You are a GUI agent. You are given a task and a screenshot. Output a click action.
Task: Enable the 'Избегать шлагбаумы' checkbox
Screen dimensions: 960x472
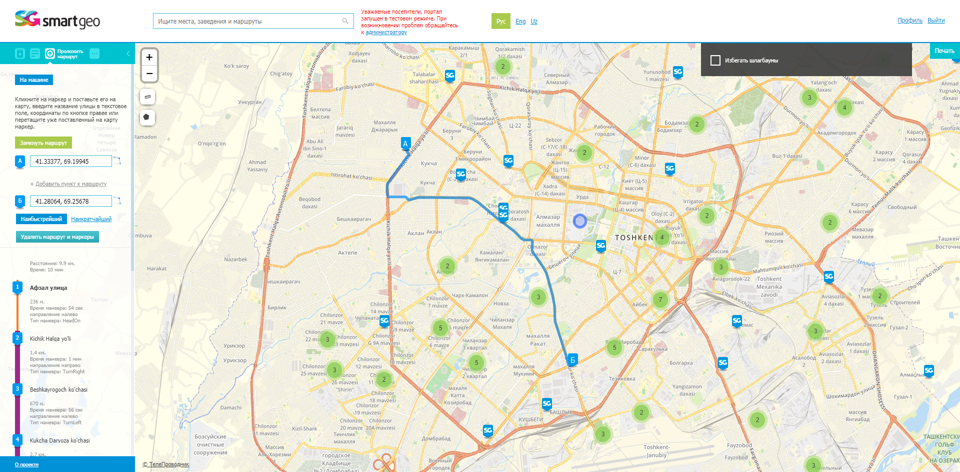[x=715, y=60]
